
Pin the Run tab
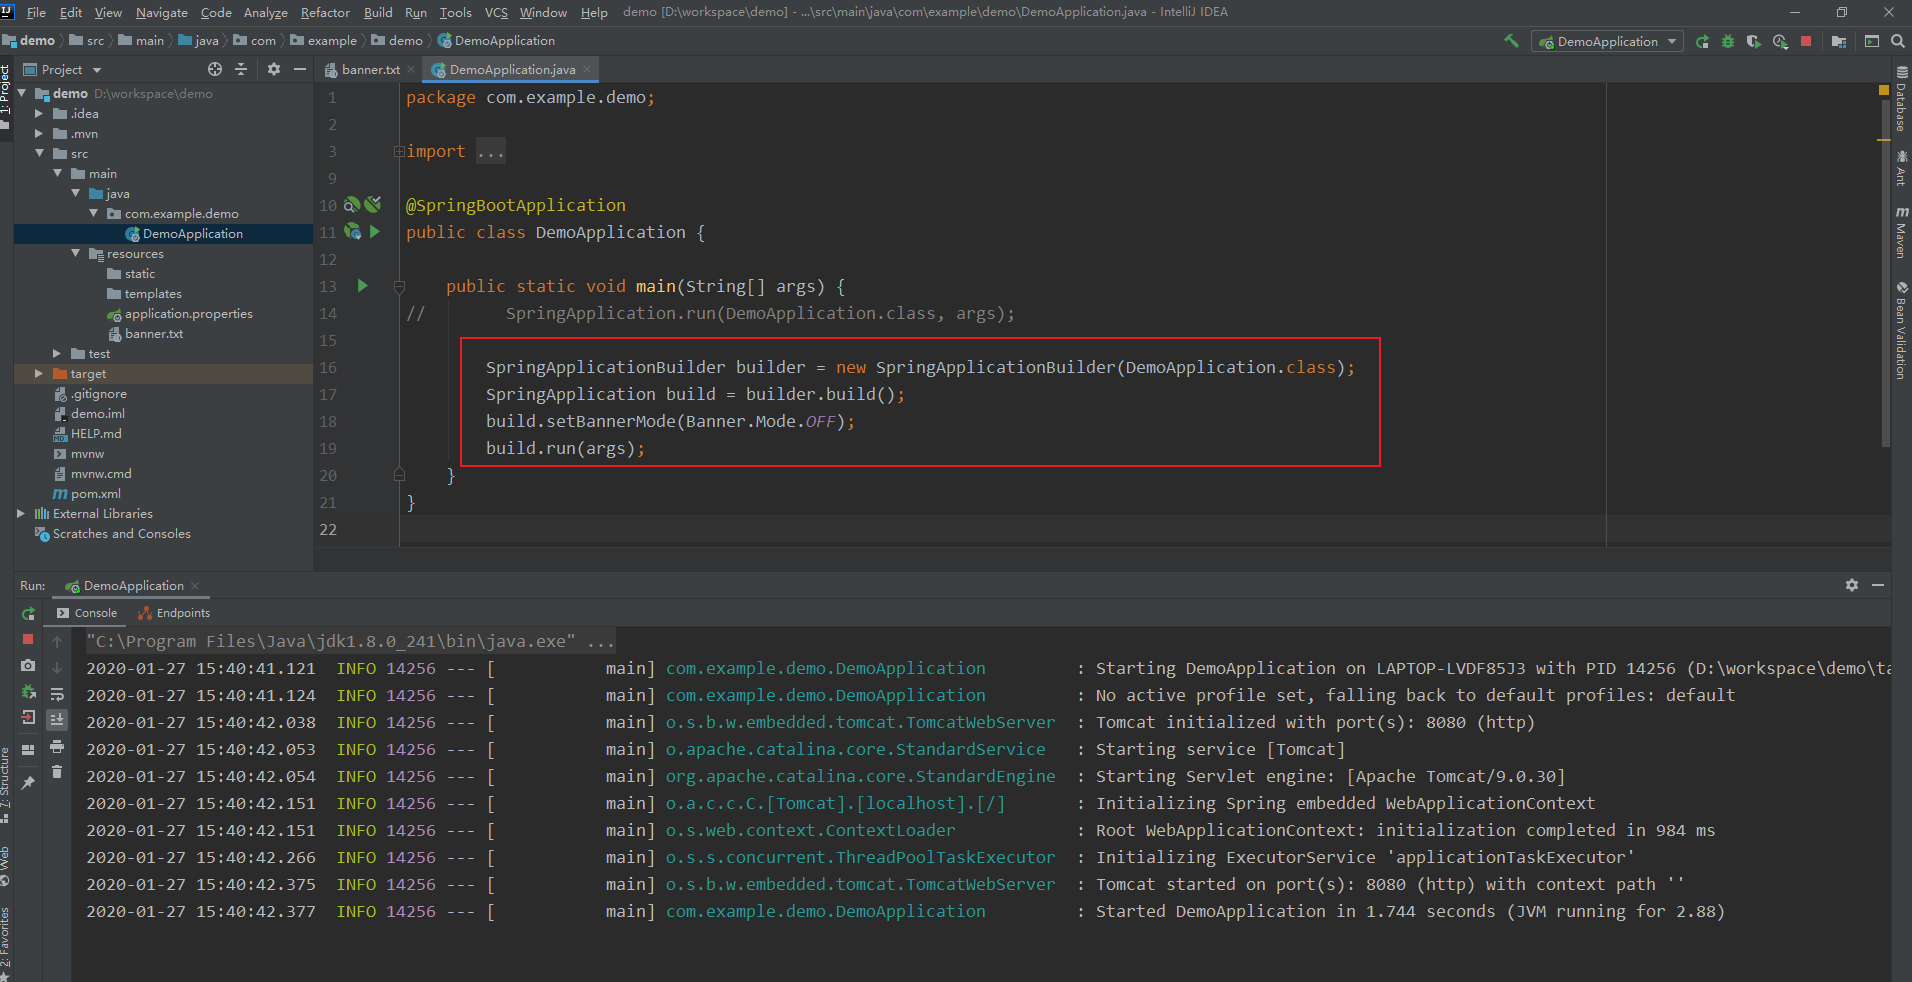28,782
